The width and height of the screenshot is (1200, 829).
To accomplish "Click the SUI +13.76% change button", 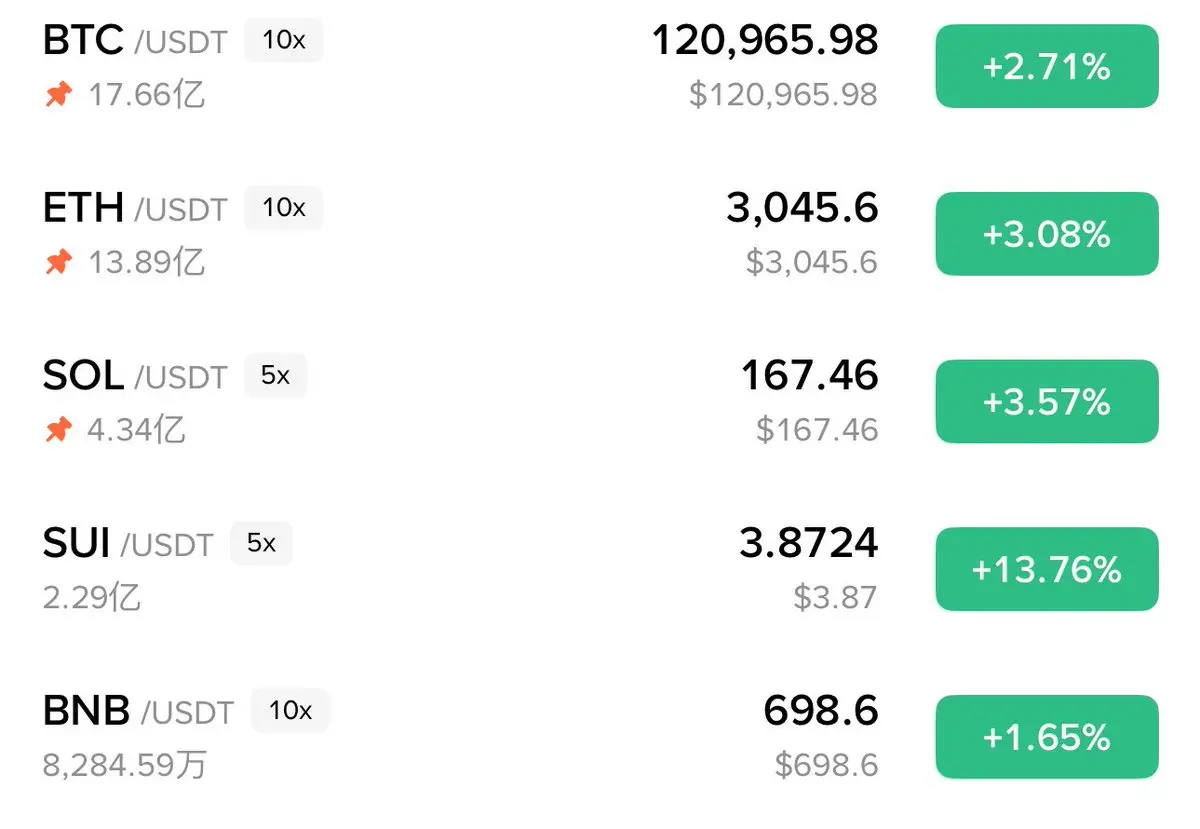I will coord(1047,570).
